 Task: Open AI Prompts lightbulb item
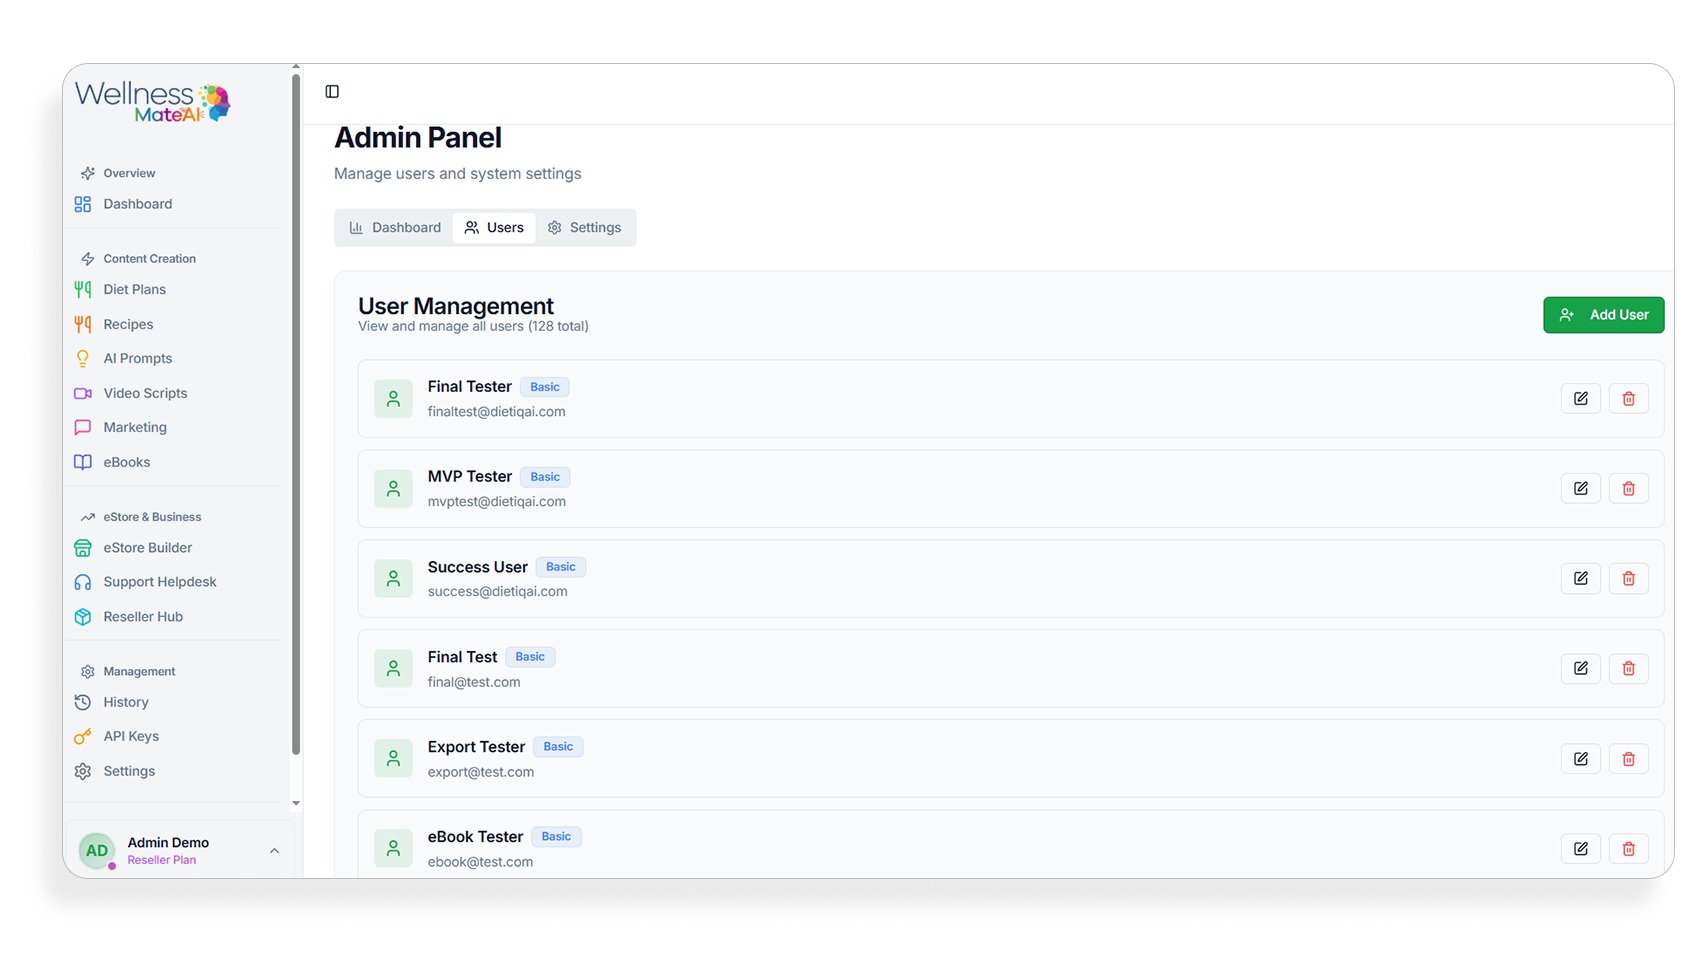137,359
